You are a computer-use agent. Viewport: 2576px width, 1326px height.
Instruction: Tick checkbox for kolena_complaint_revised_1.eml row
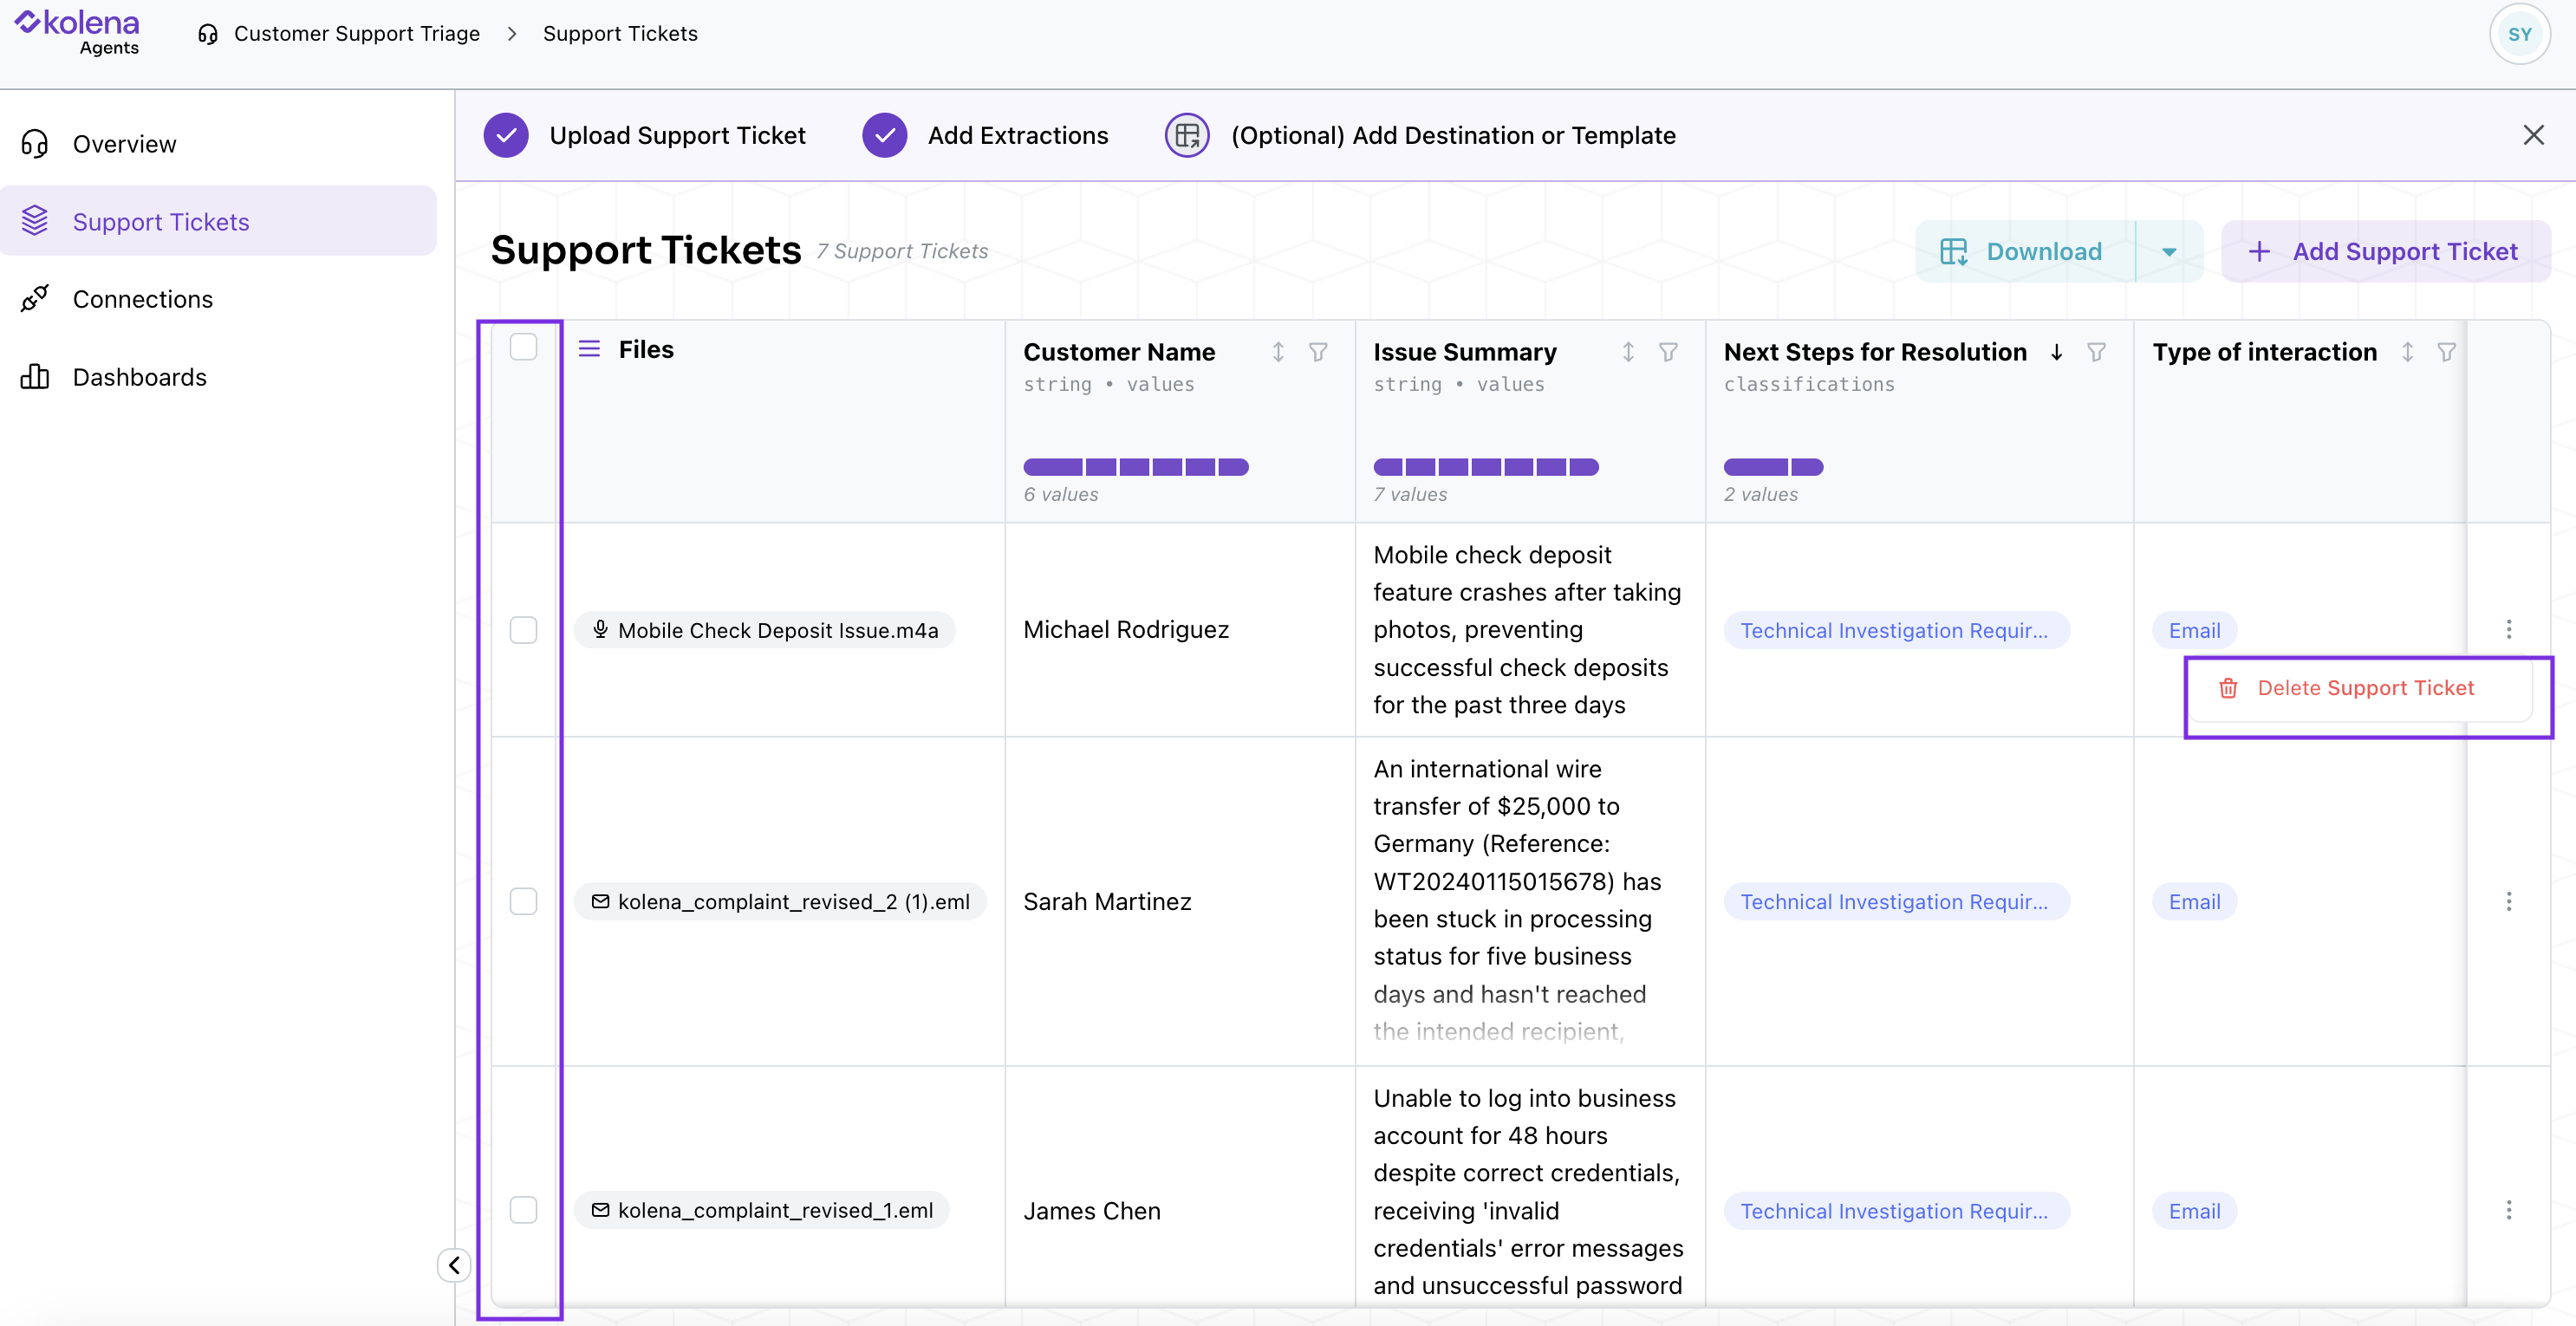click(523, 1210)
